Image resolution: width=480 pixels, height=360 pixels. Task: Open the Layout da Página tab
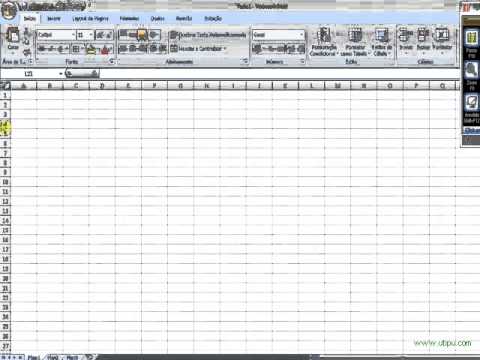tap(90, 19)
